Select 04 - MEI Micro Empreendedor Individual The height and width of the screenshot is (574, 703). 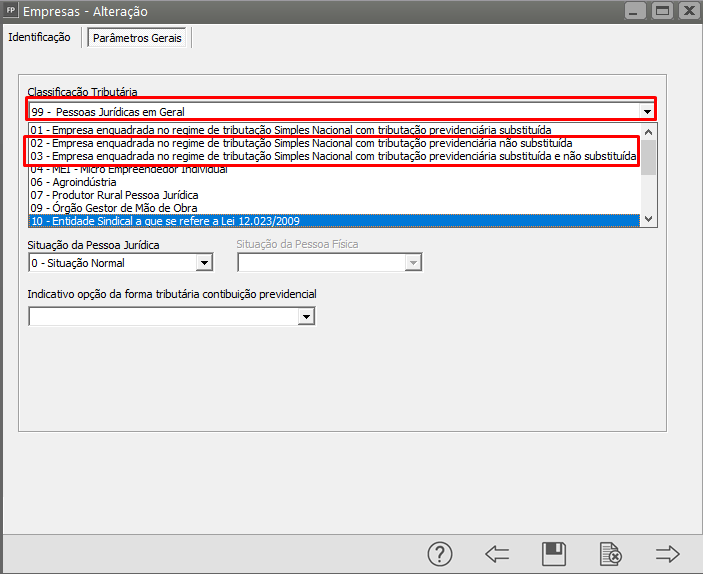click(x=334, y=169)
